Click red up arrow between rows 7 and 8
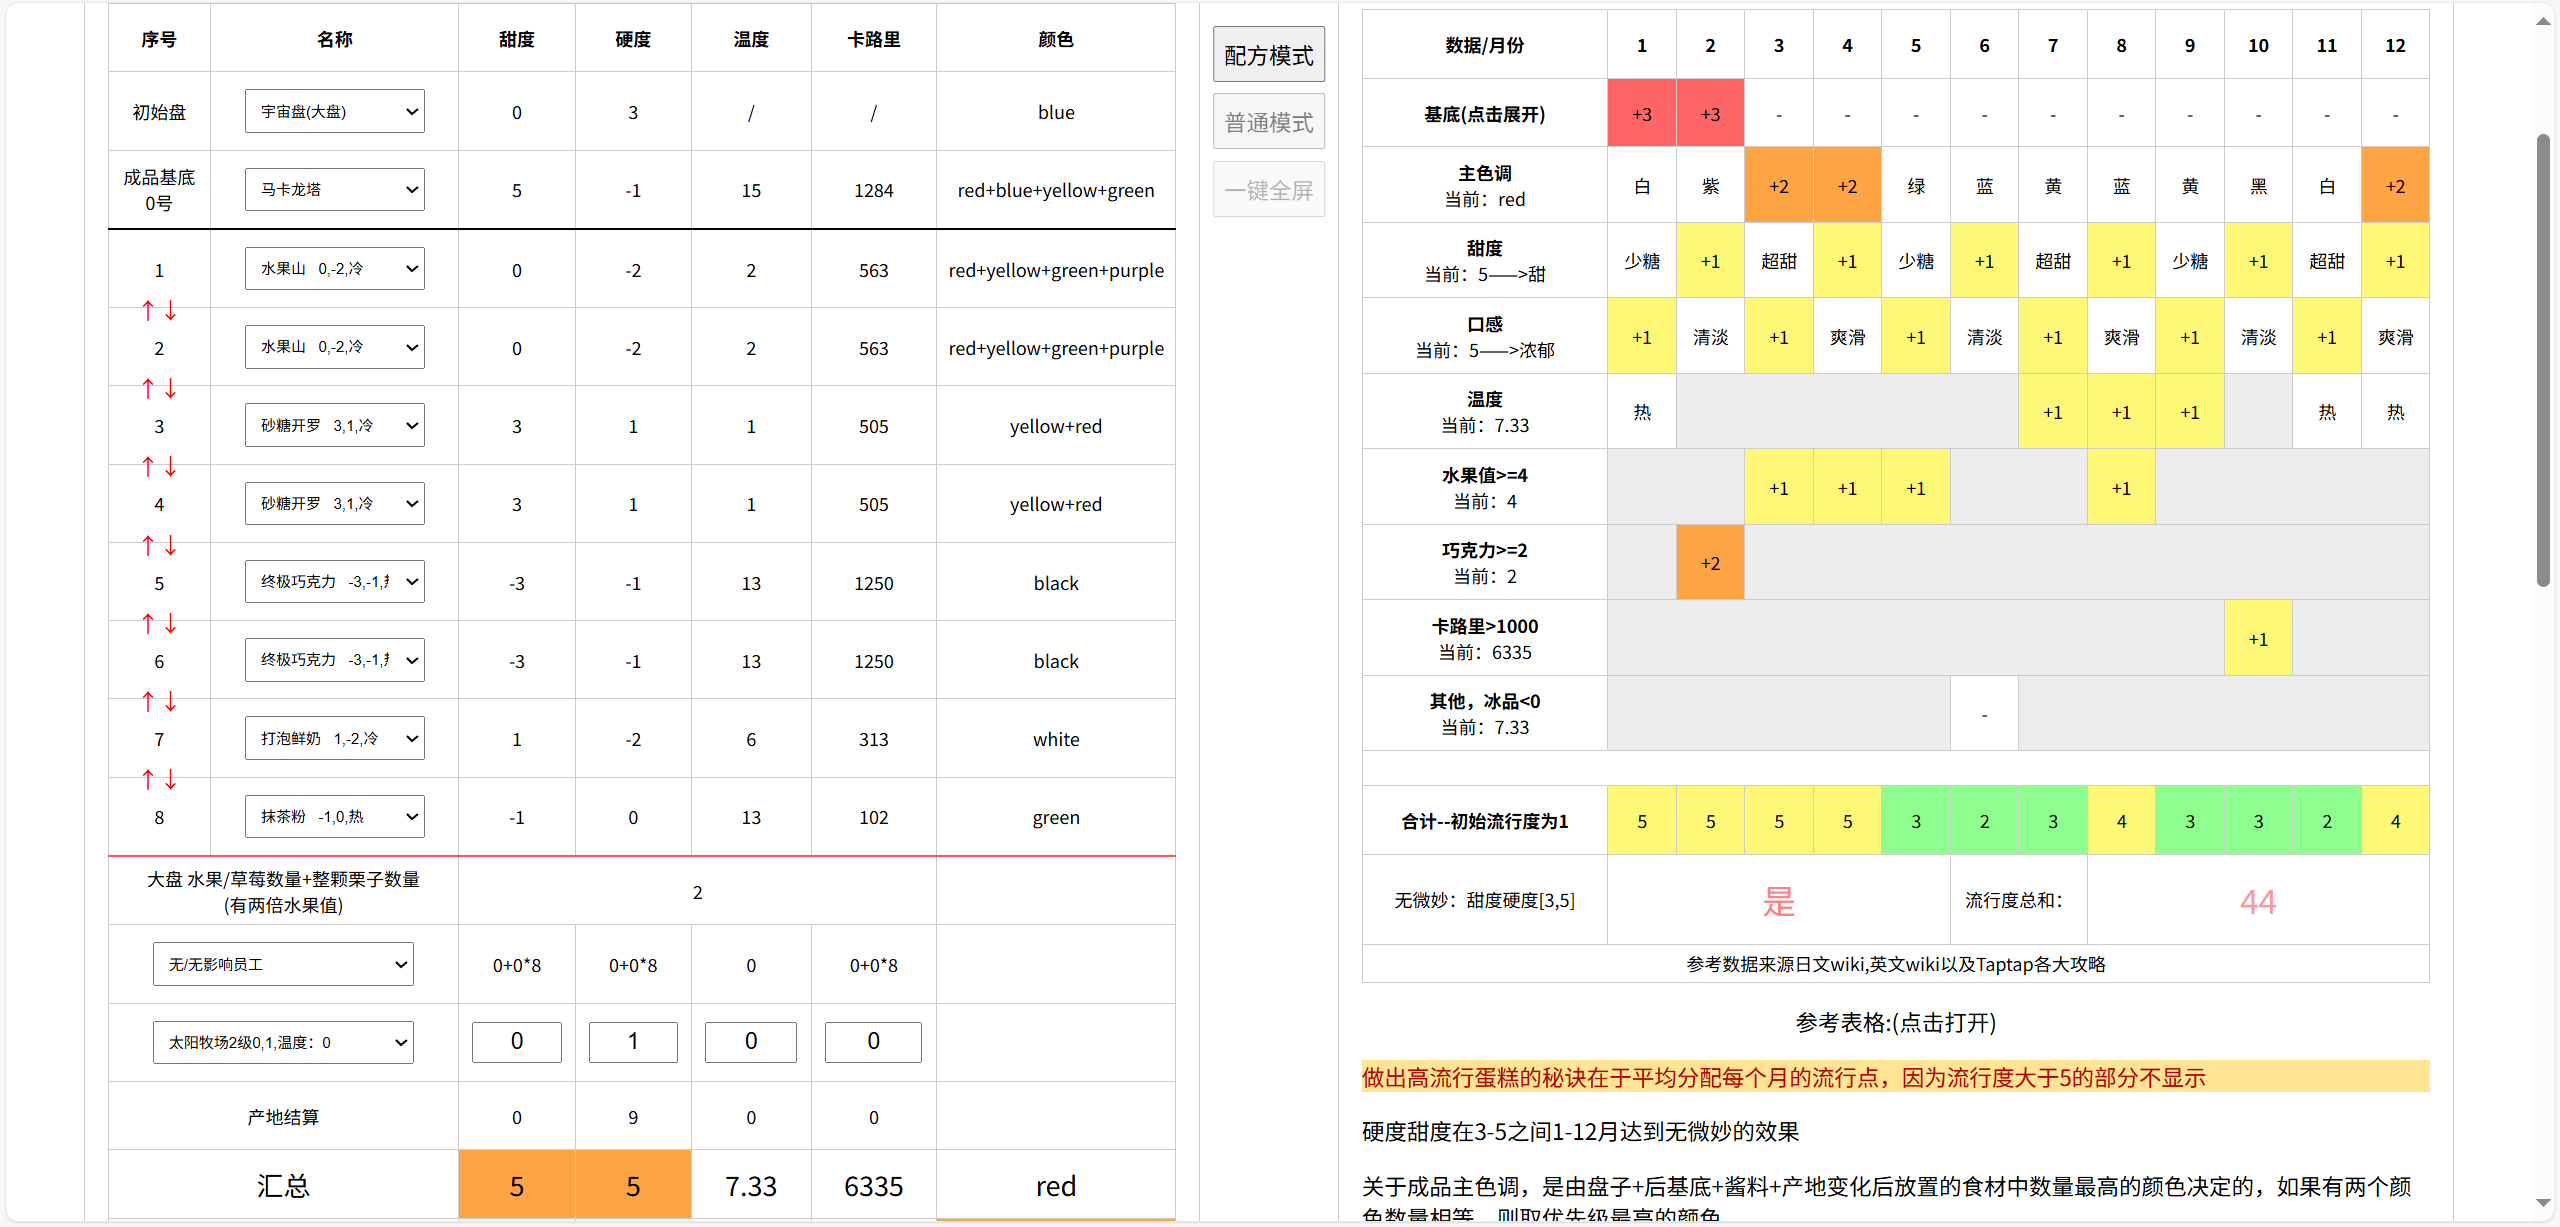 coord(148,780)
